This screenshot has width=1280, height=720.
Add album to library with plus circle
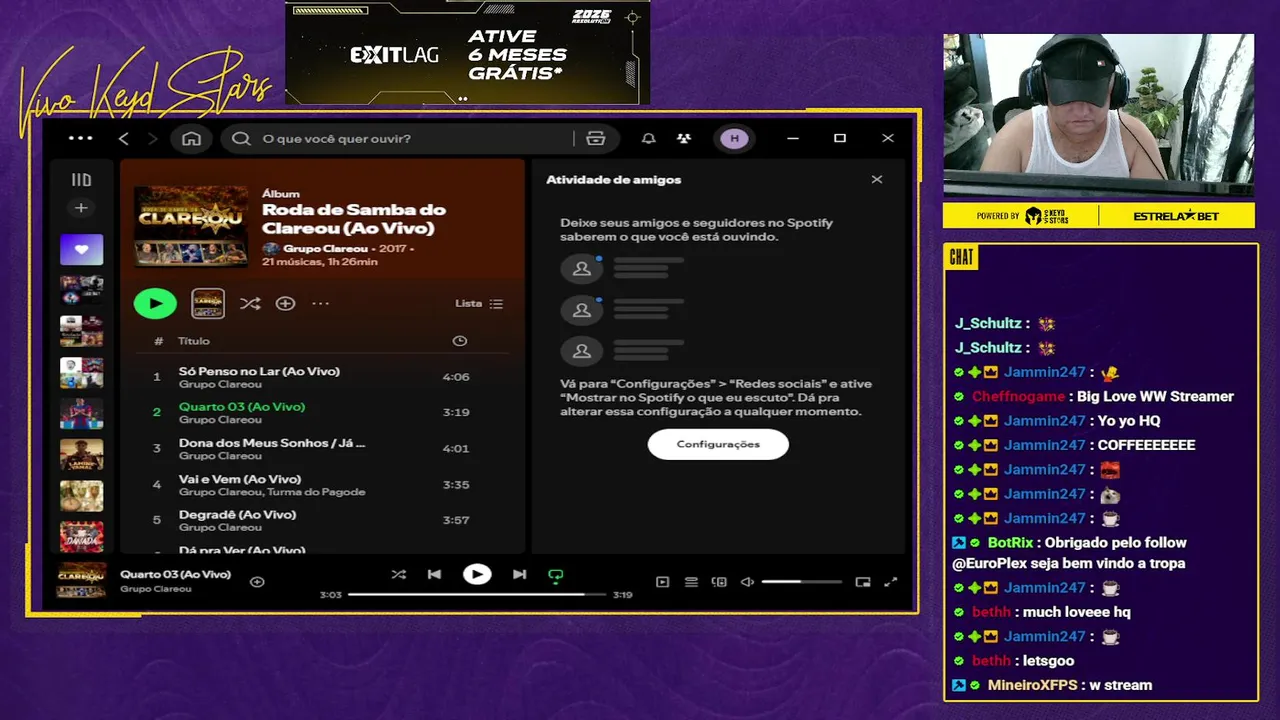coord(286,303)
